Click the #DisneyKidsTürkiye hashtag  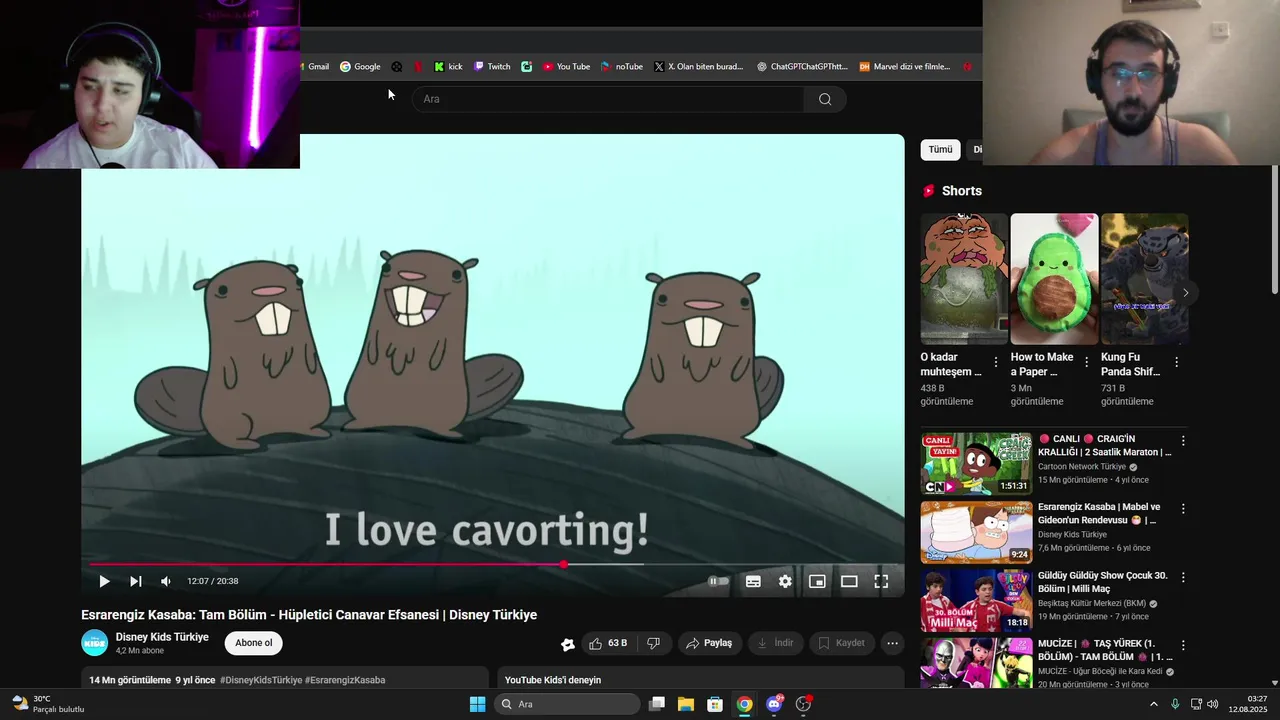[x=261, y=680]
